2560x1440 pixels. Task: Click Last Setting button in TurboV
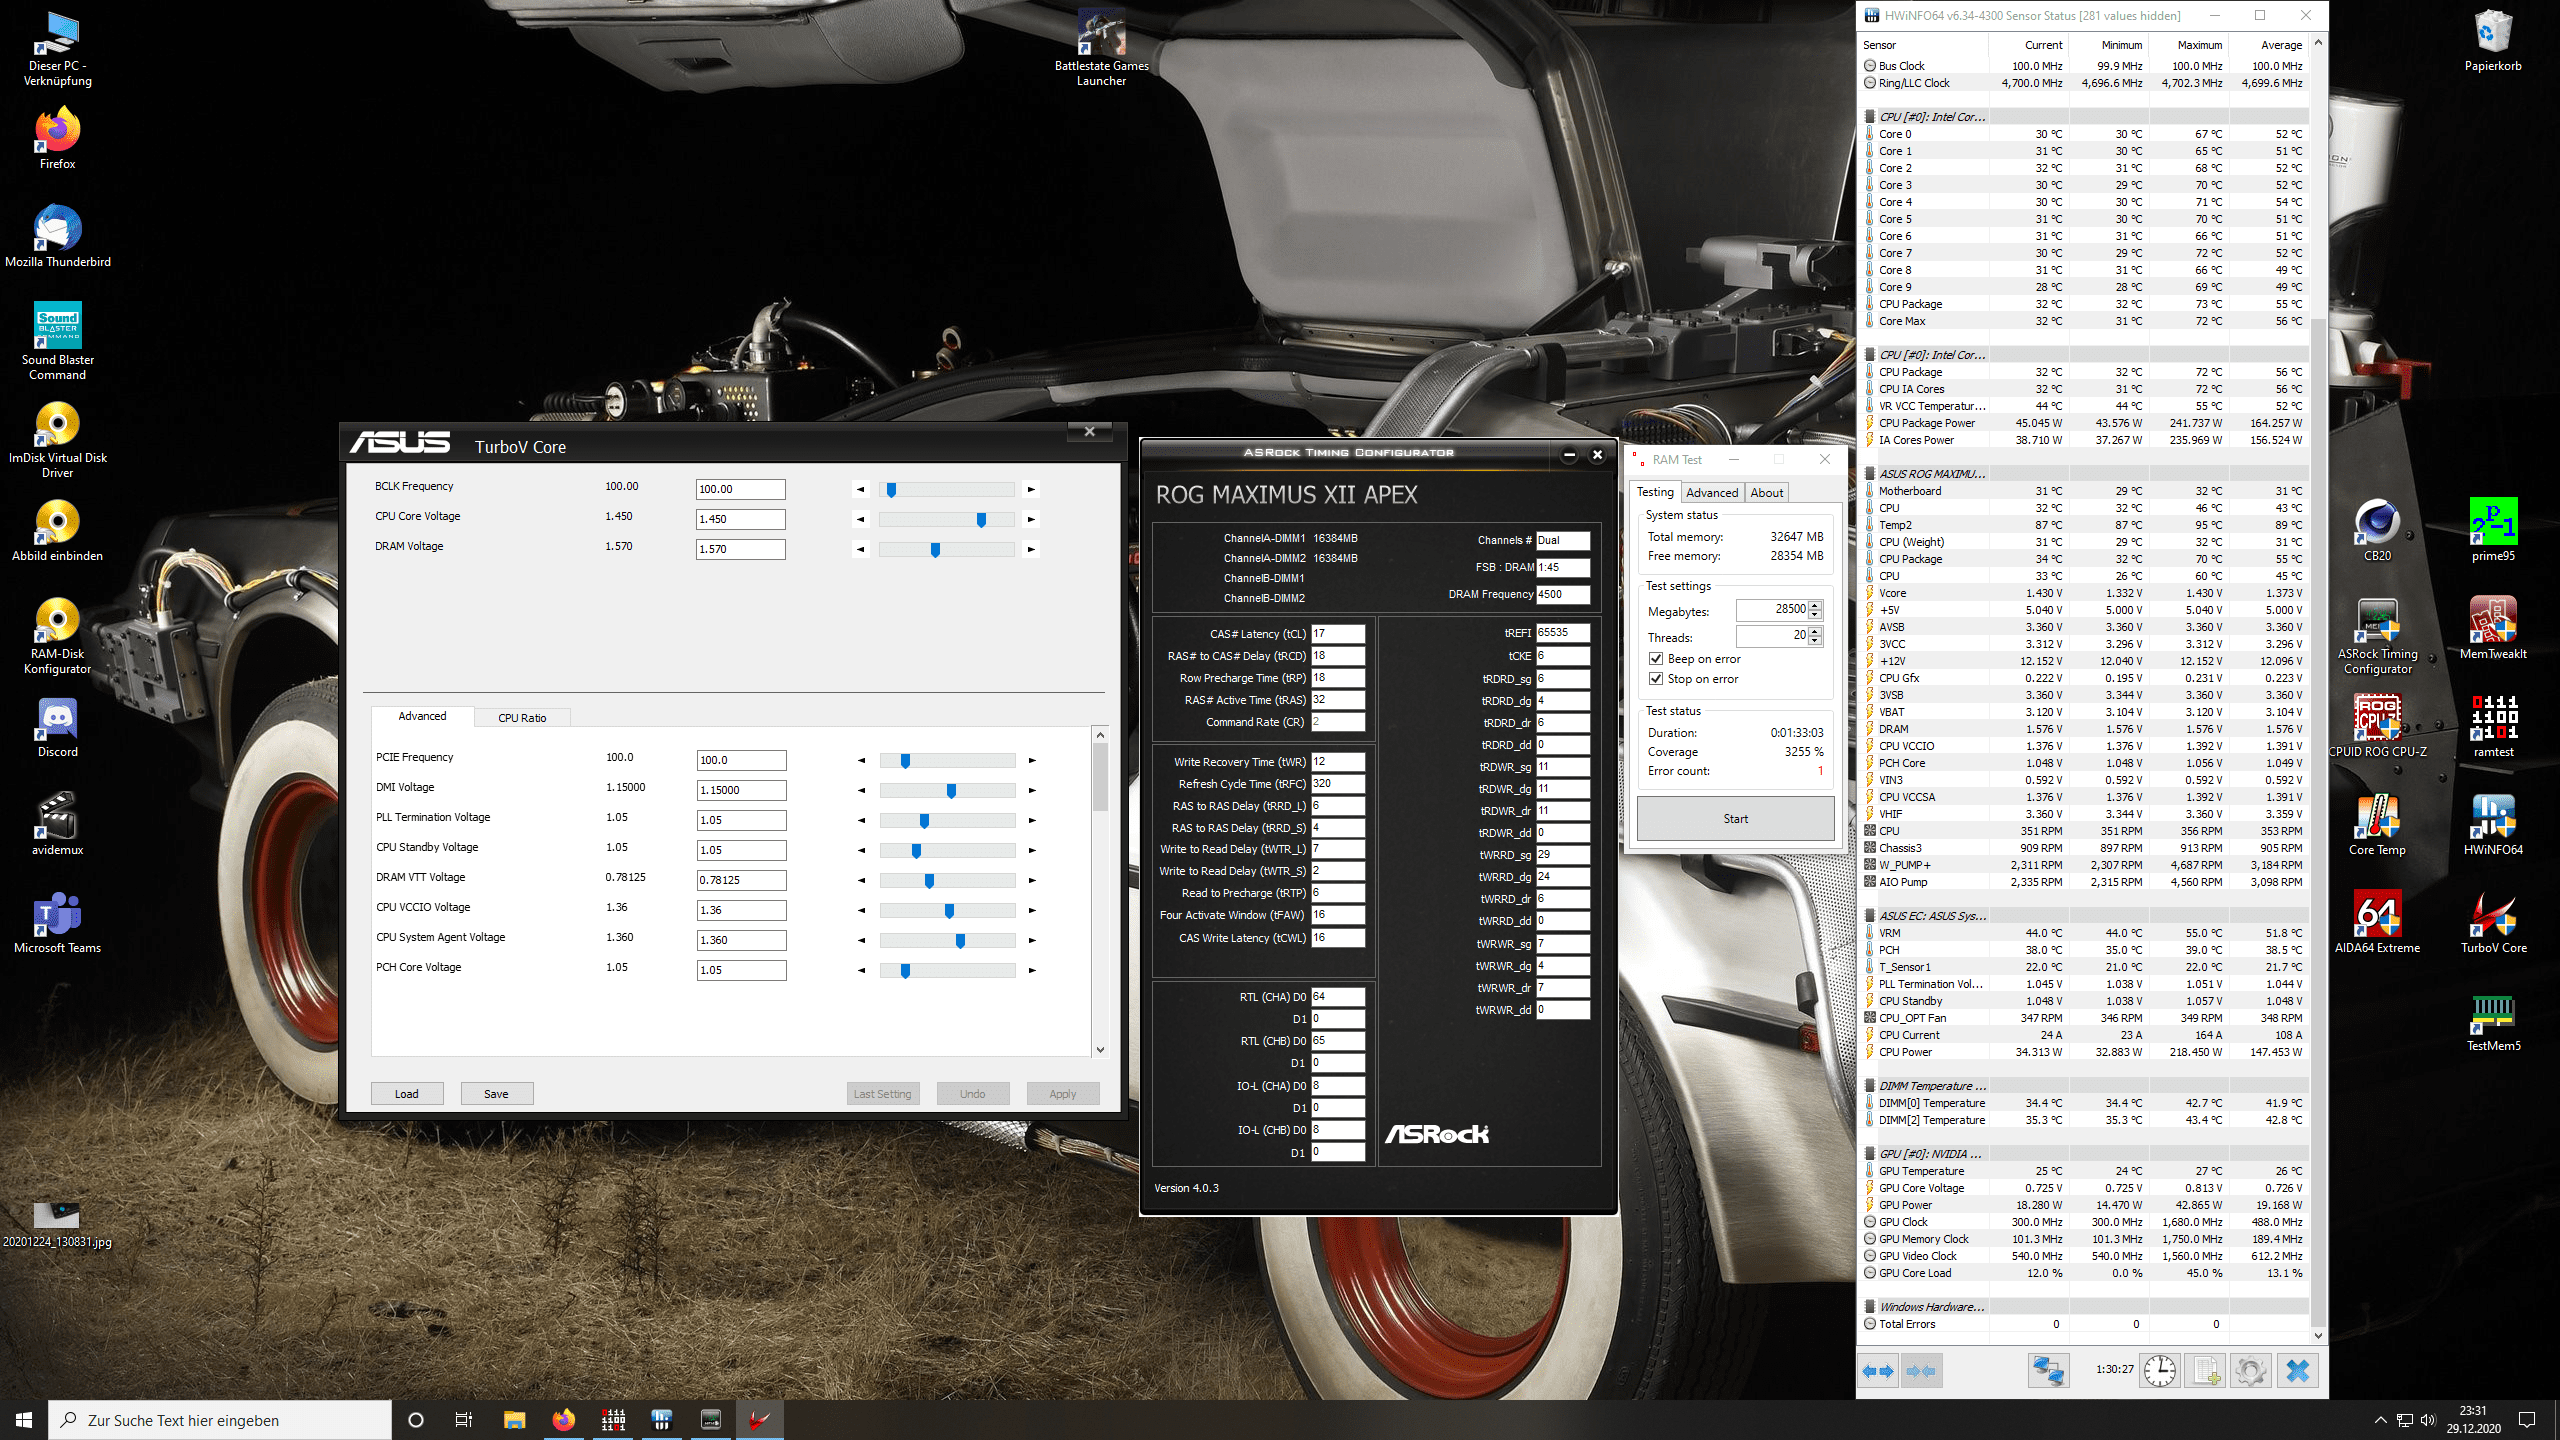pyautogui.click(x=883, y=1094)
